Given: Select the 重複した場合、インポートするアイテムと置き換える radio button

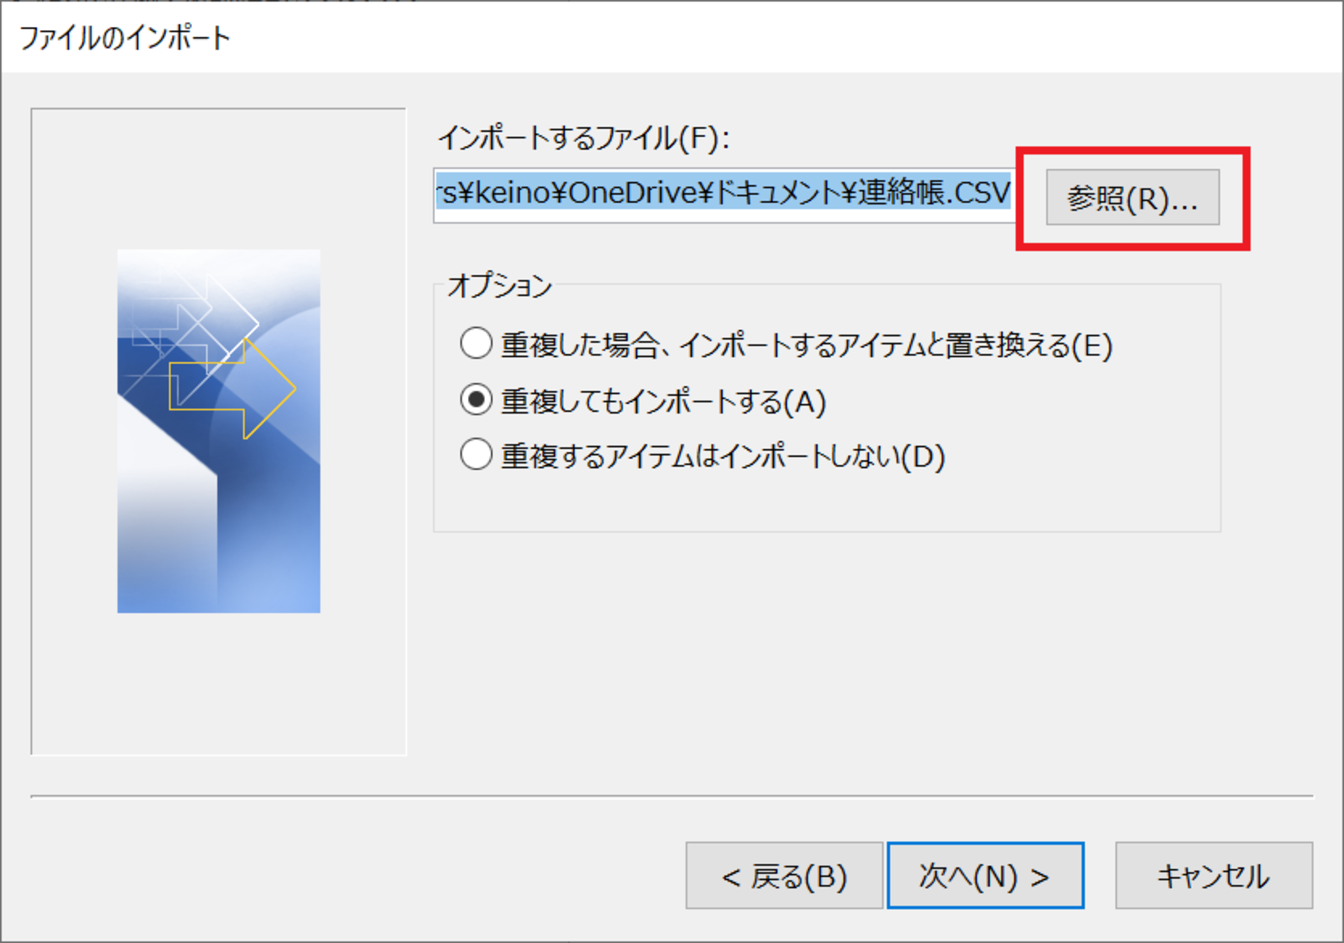Looking at the screenshot, I should tap(476, 344).
